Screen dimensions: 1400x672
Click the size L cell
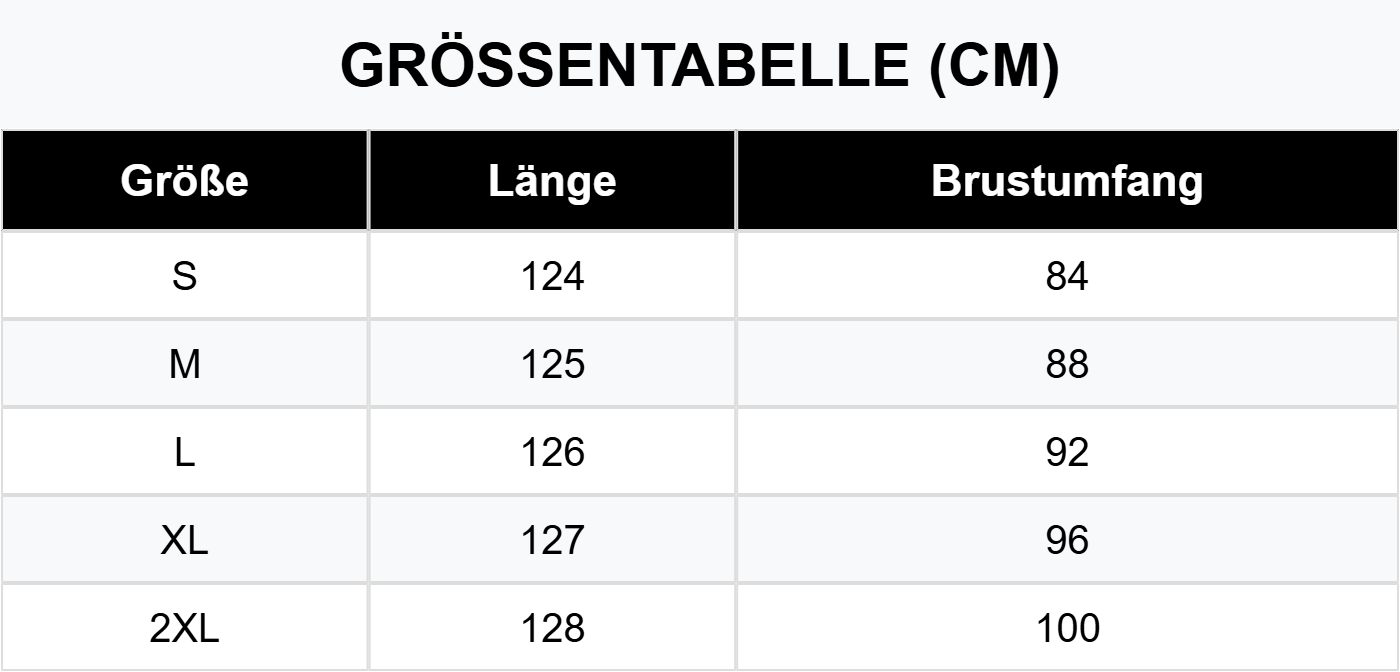[x=185, y=452]
